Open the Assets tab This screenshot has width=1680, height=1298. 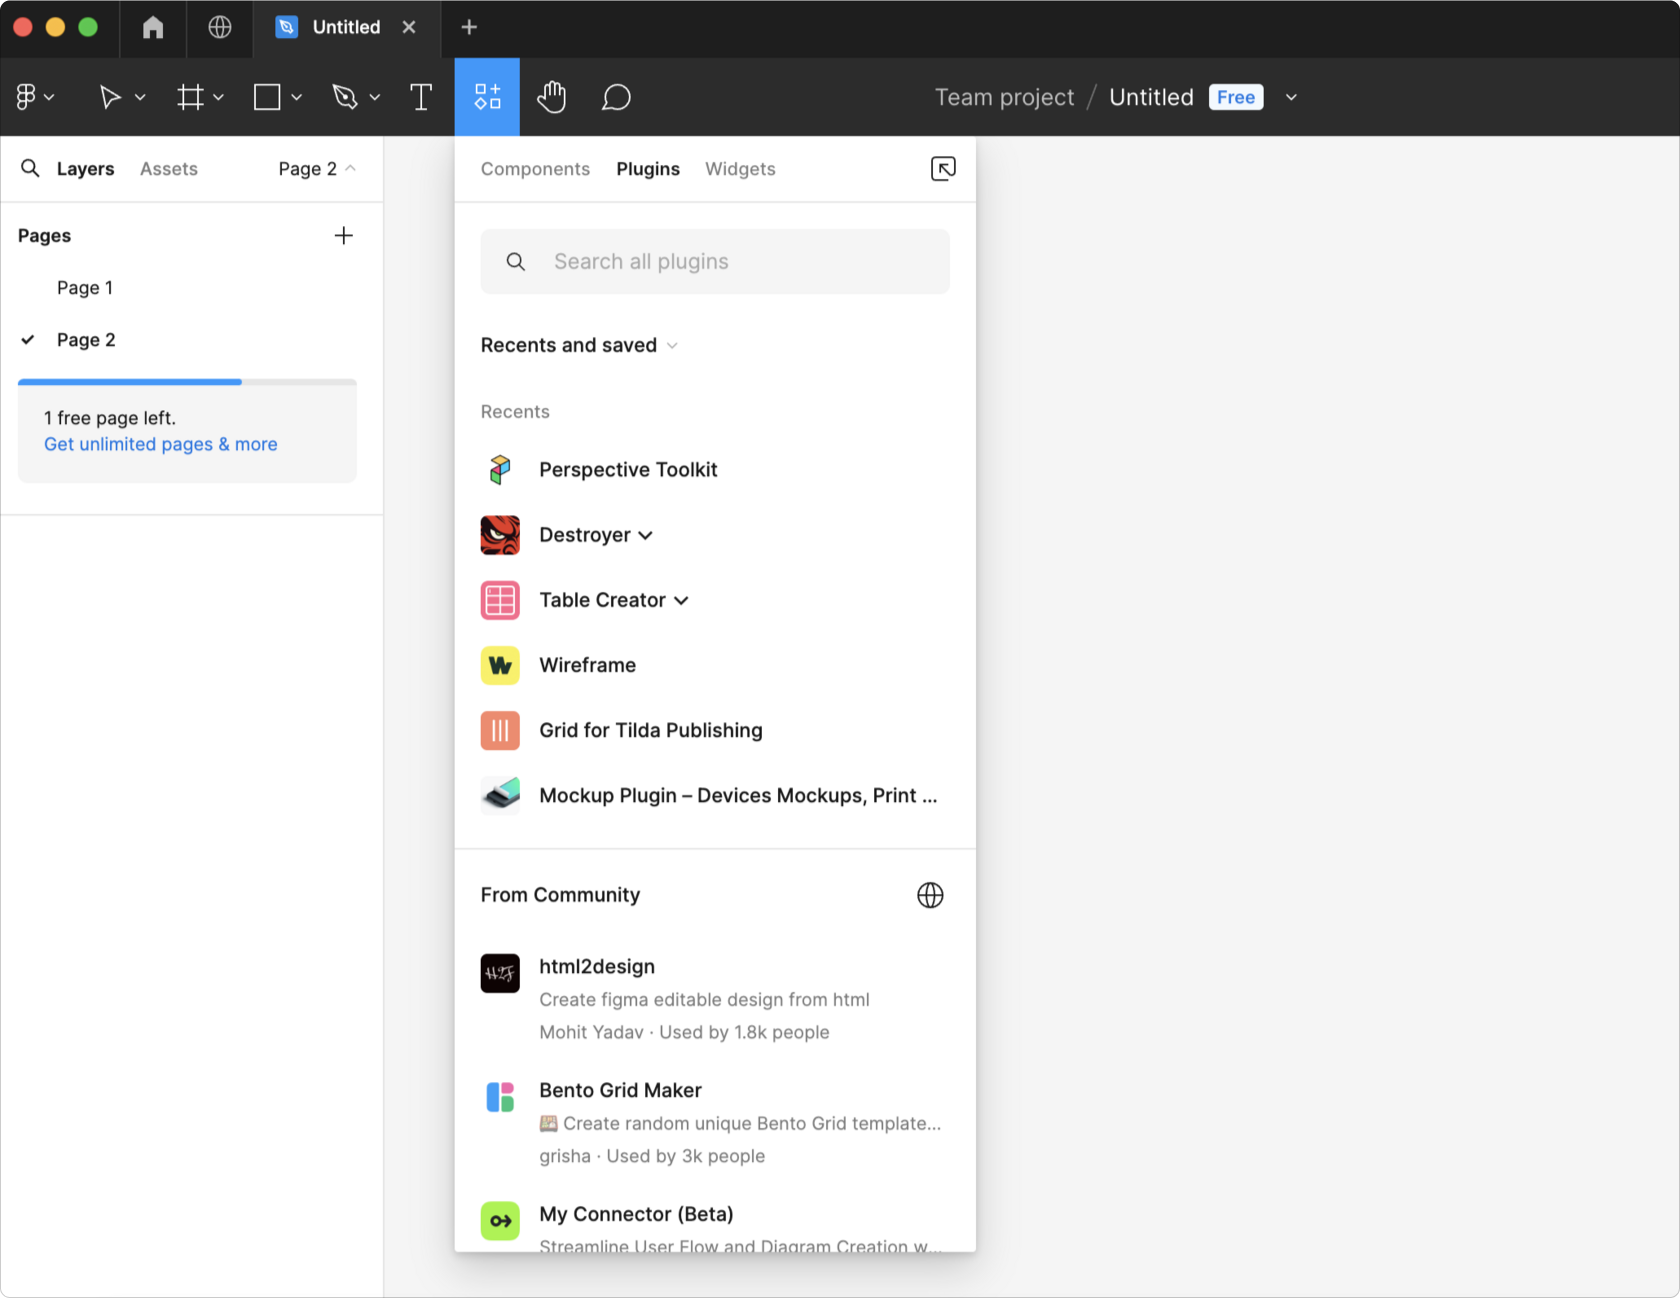(x=169, y=169)
